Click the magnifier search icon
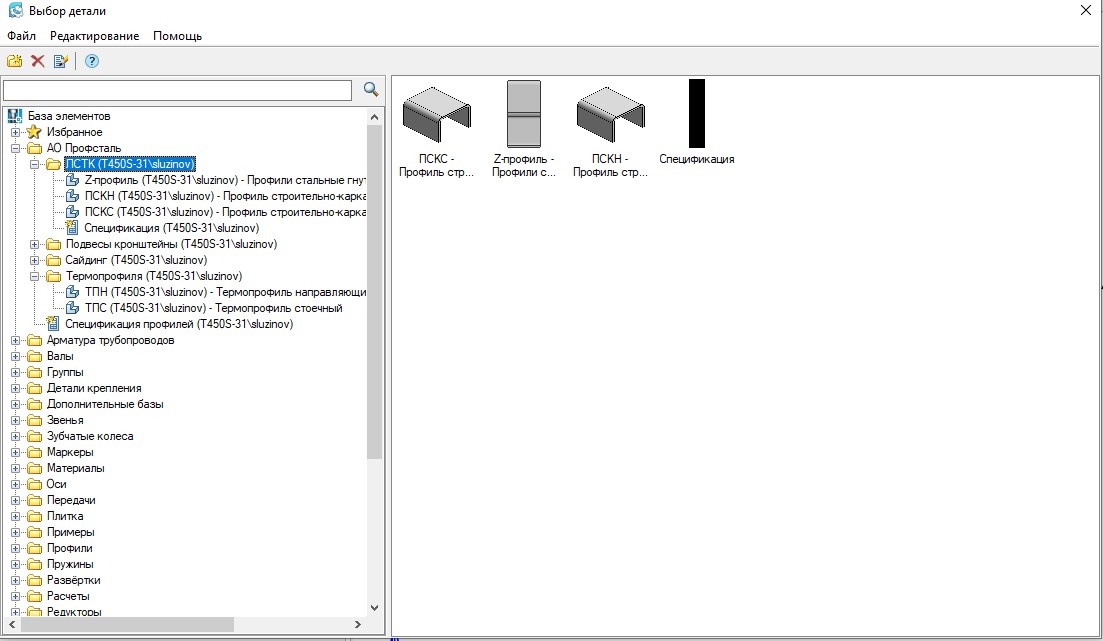Viewport: 1103px width, 641px height. (x=371, y=89)
